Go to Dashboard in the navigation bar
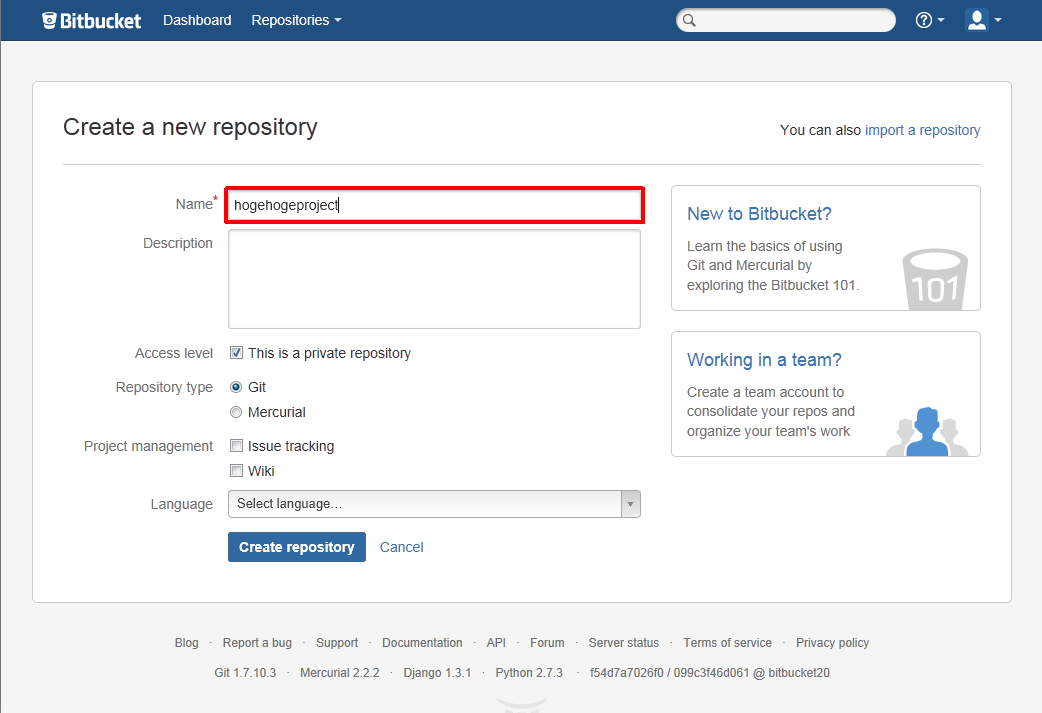 197,20
